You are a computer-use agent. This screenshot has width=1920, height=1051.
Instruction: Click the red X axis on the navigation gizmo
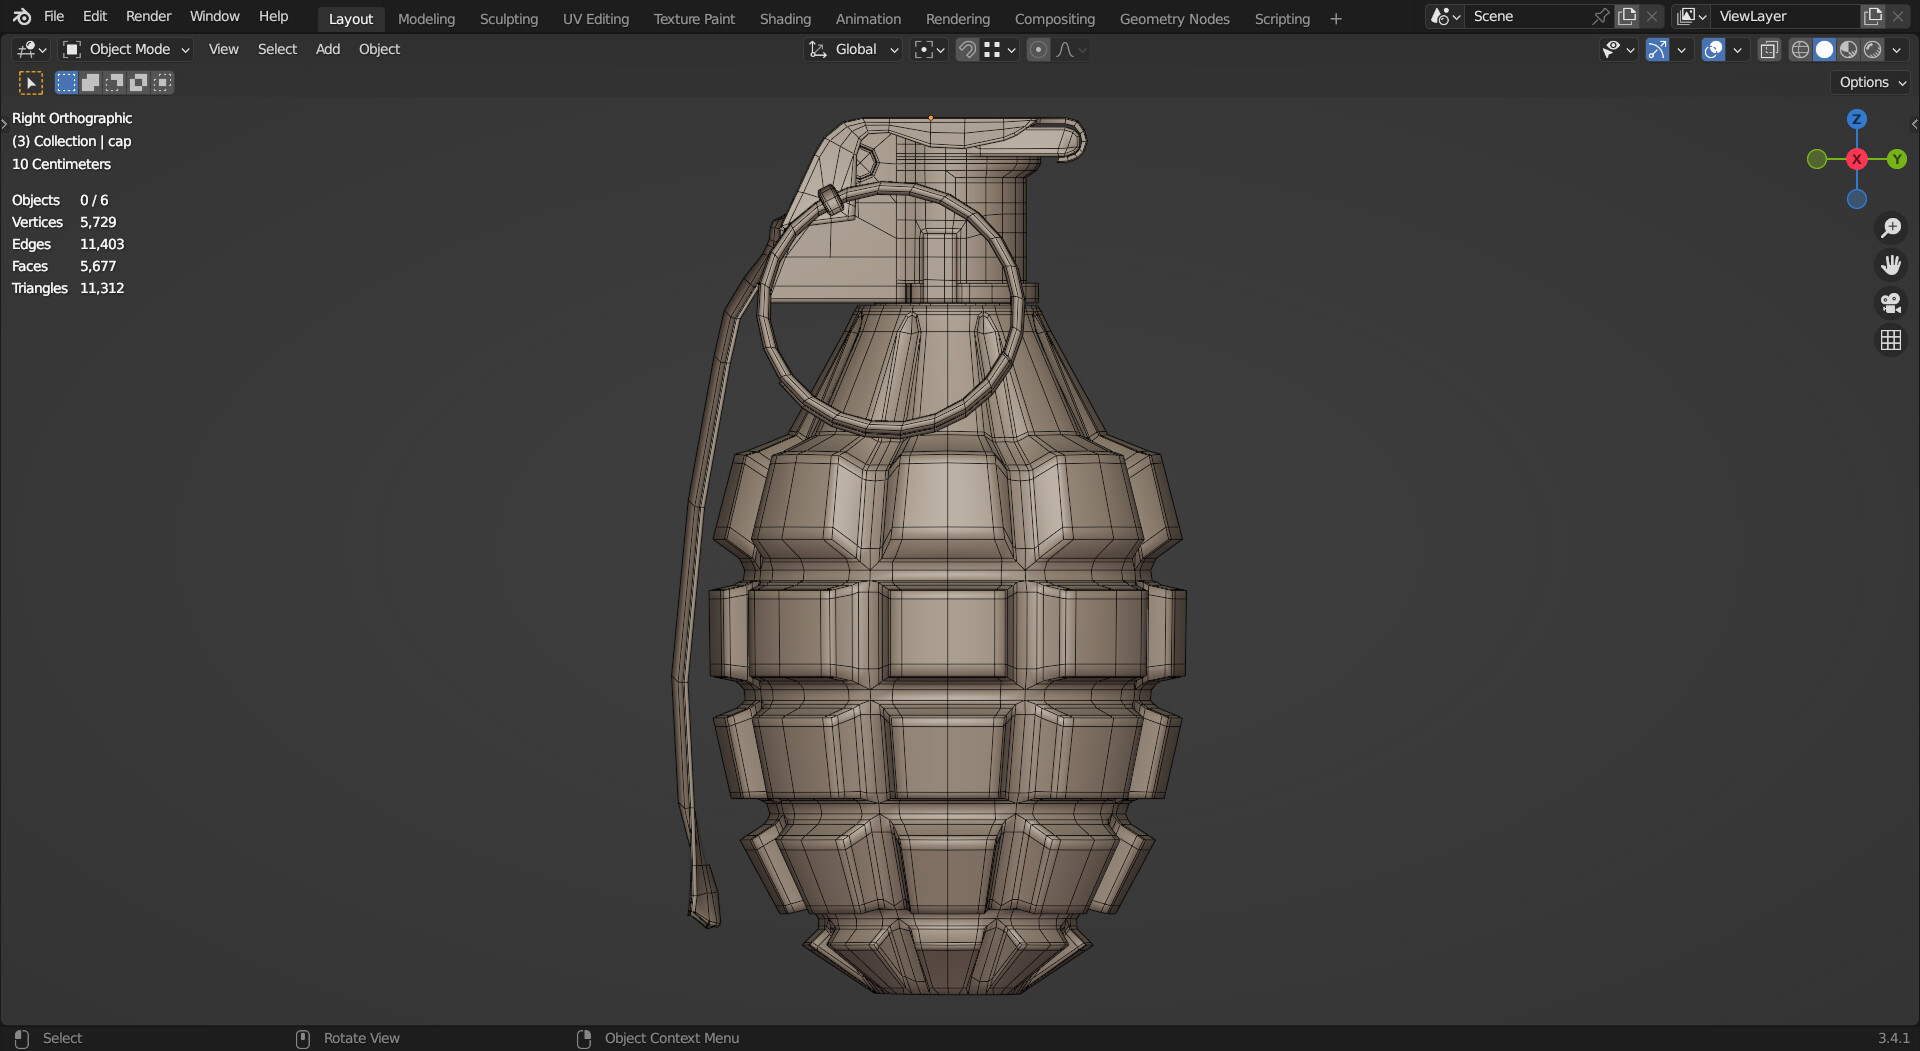pos(1856,159)
